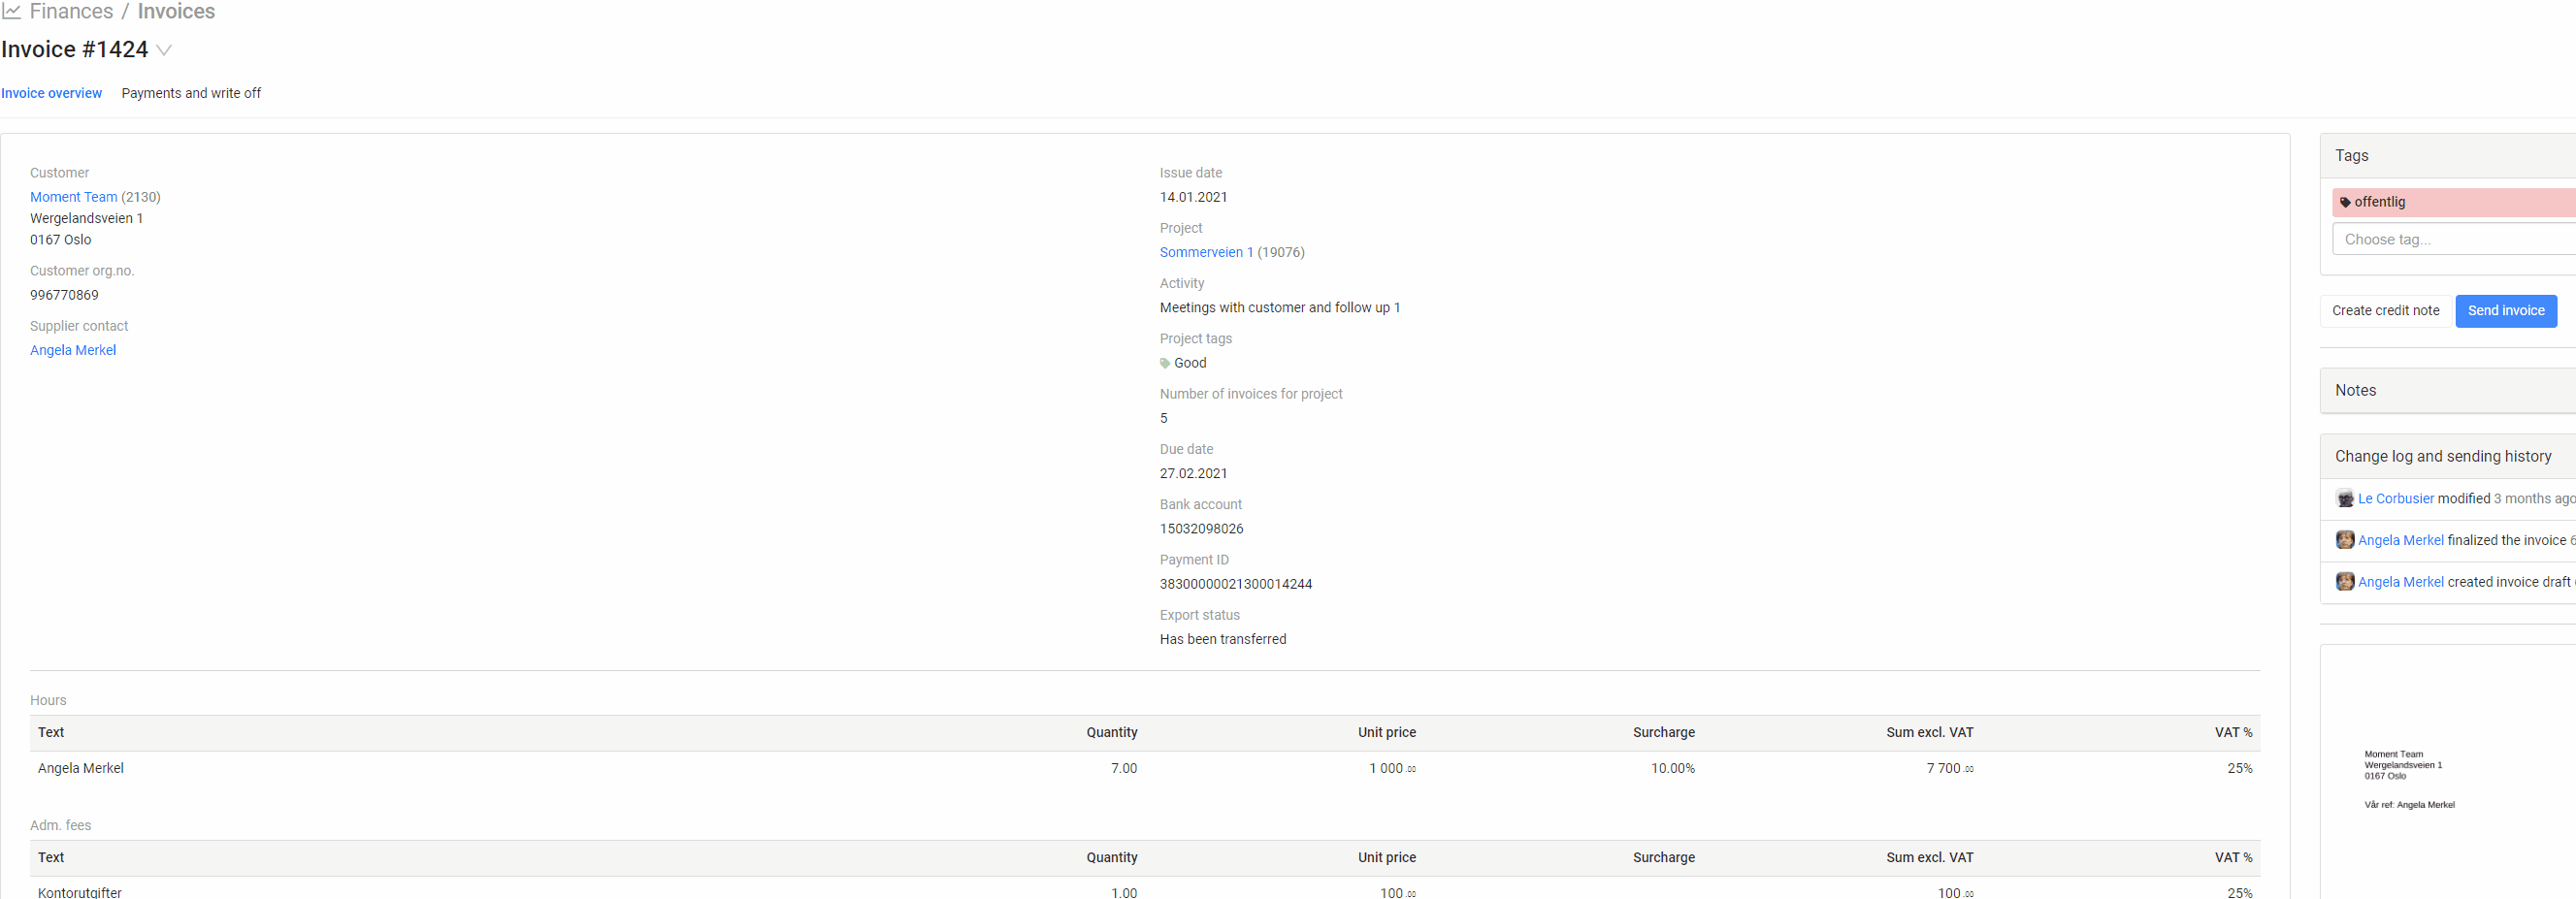Image resolution: width=2576 pixels, height=899 pixels.
Task: Click the green Good project tag icon
Action: [1165, 363]
